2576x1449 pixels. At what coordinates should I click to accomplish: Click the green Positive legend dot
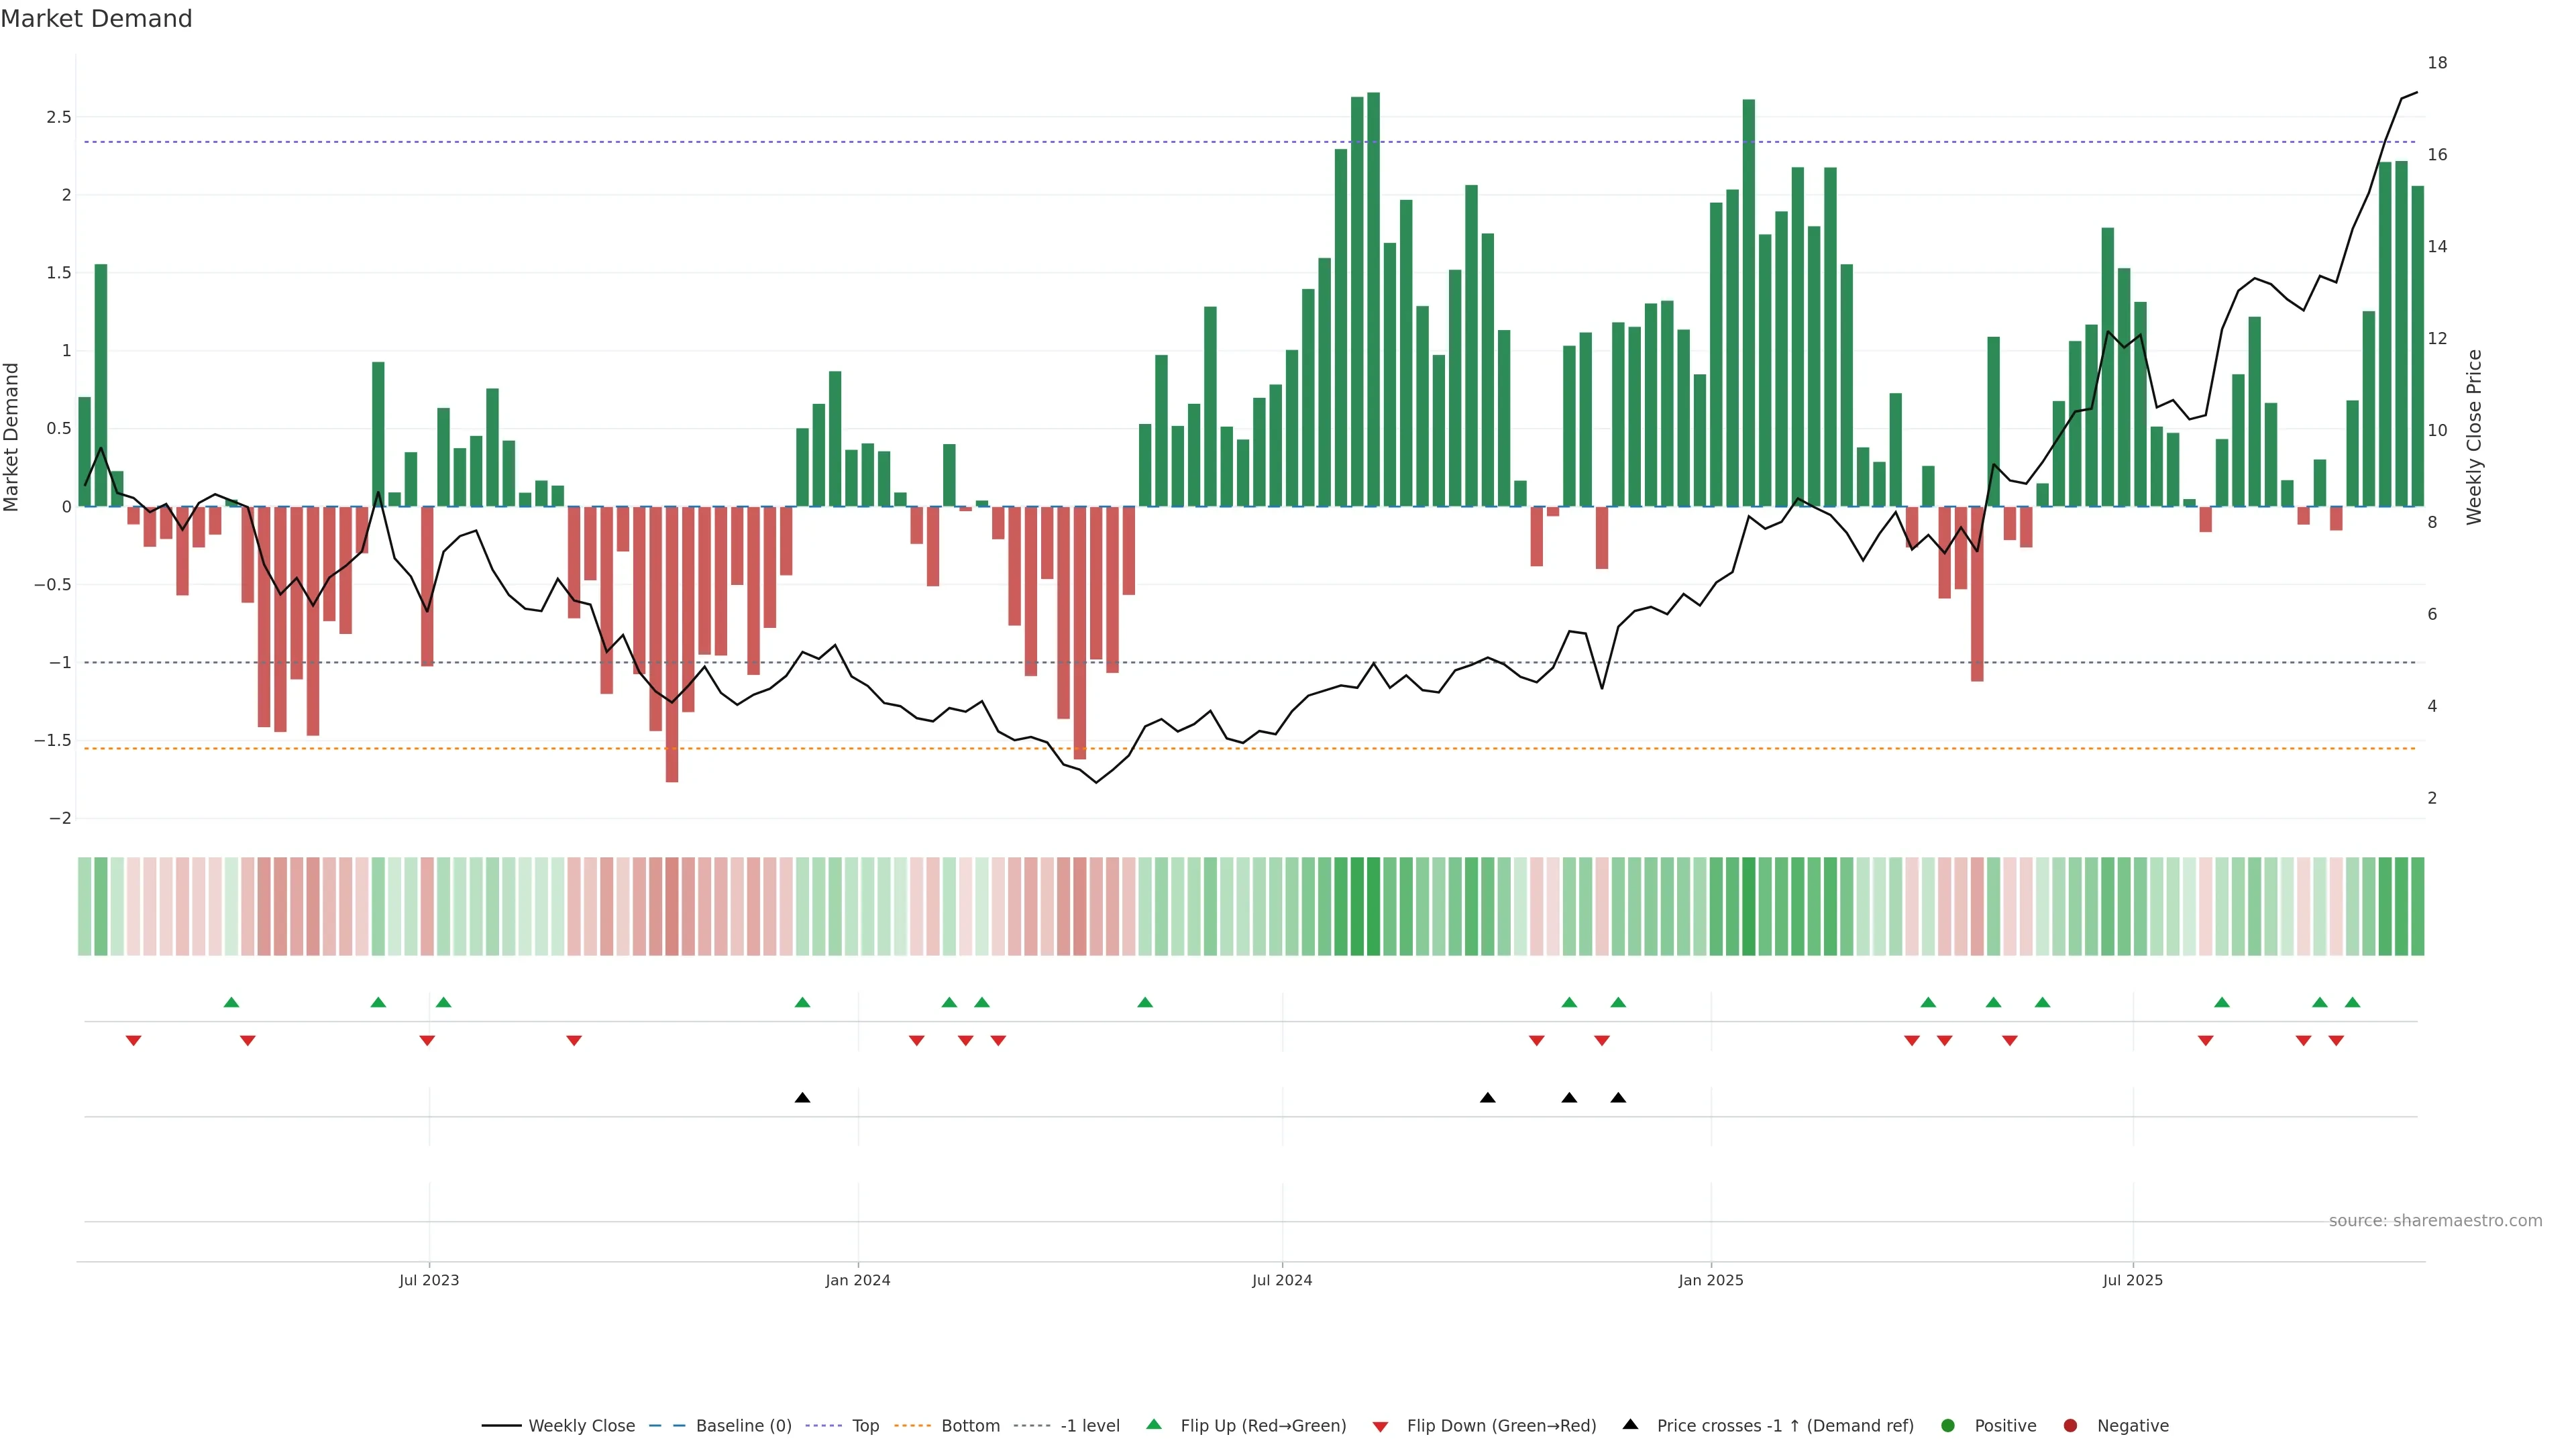pos(1947,1426)
